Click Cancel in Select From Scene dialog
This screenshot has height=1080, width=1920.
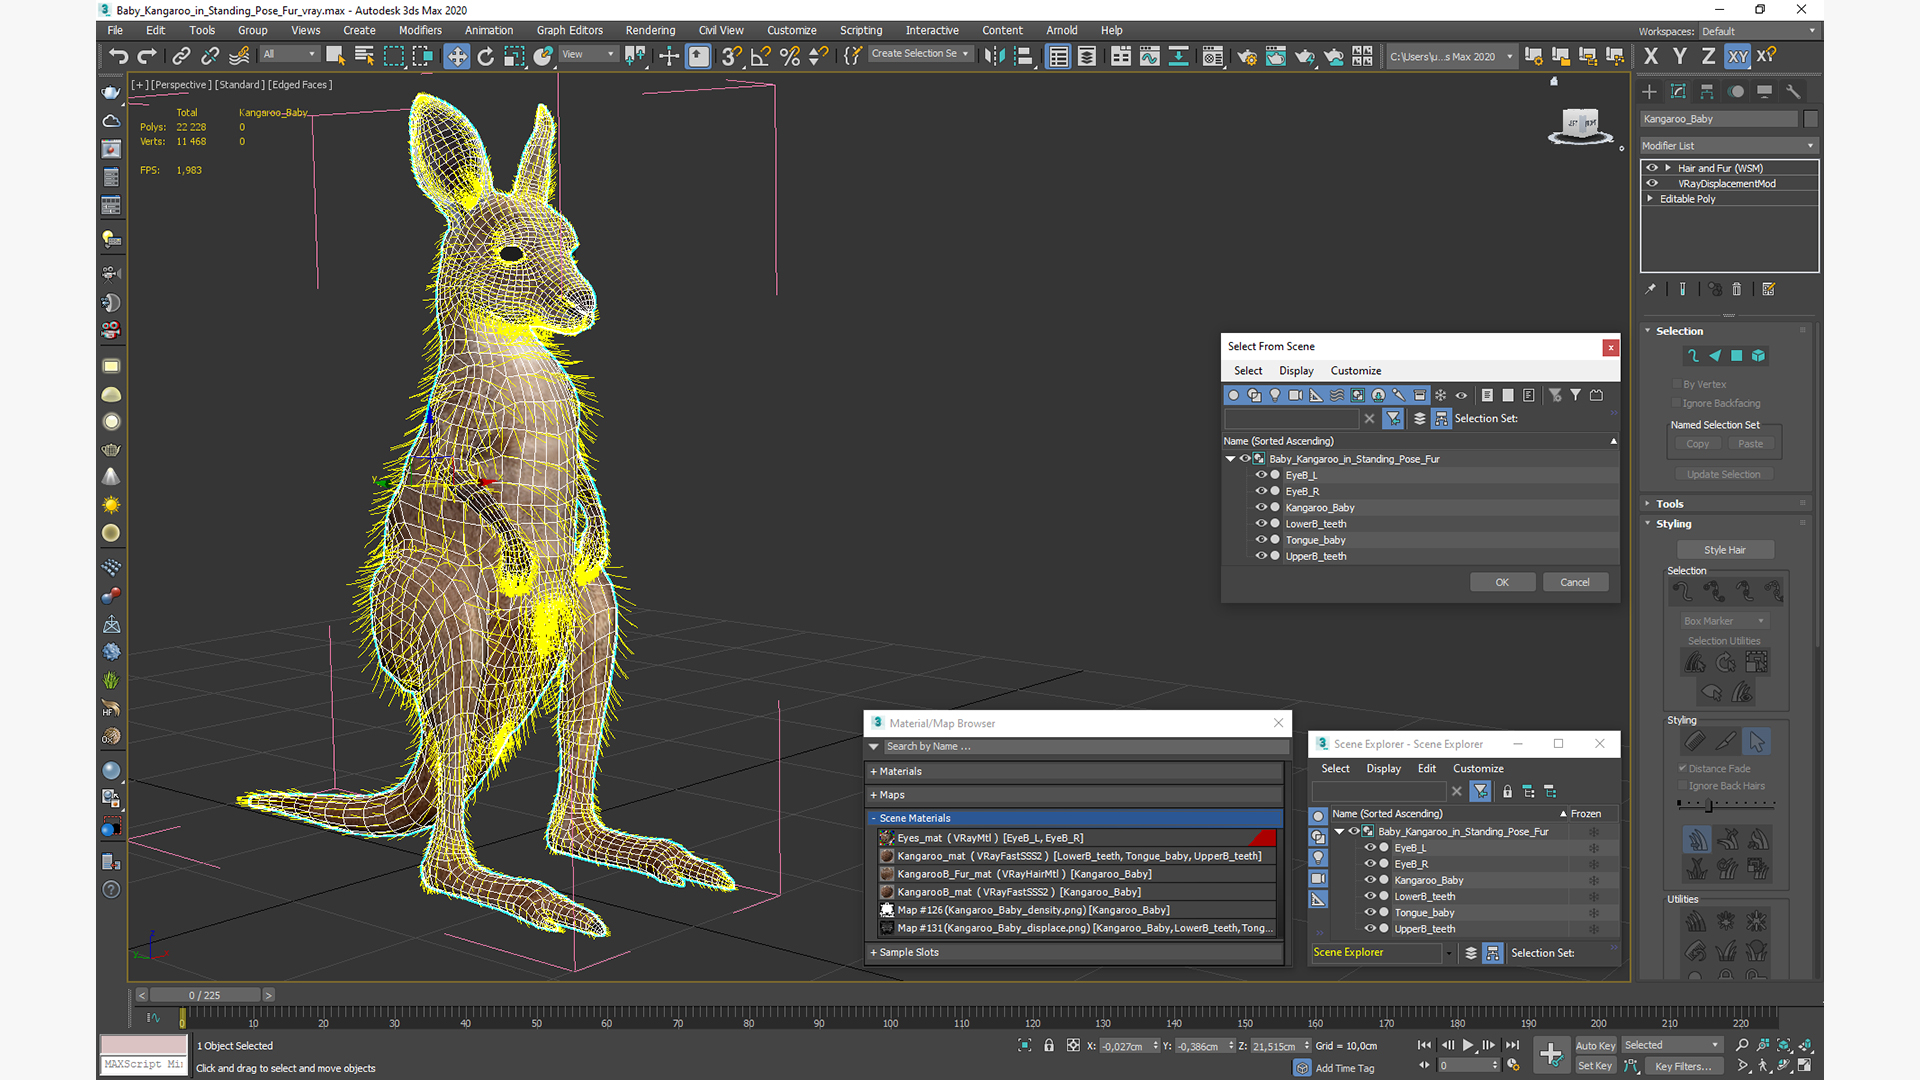coord(1574,582)
